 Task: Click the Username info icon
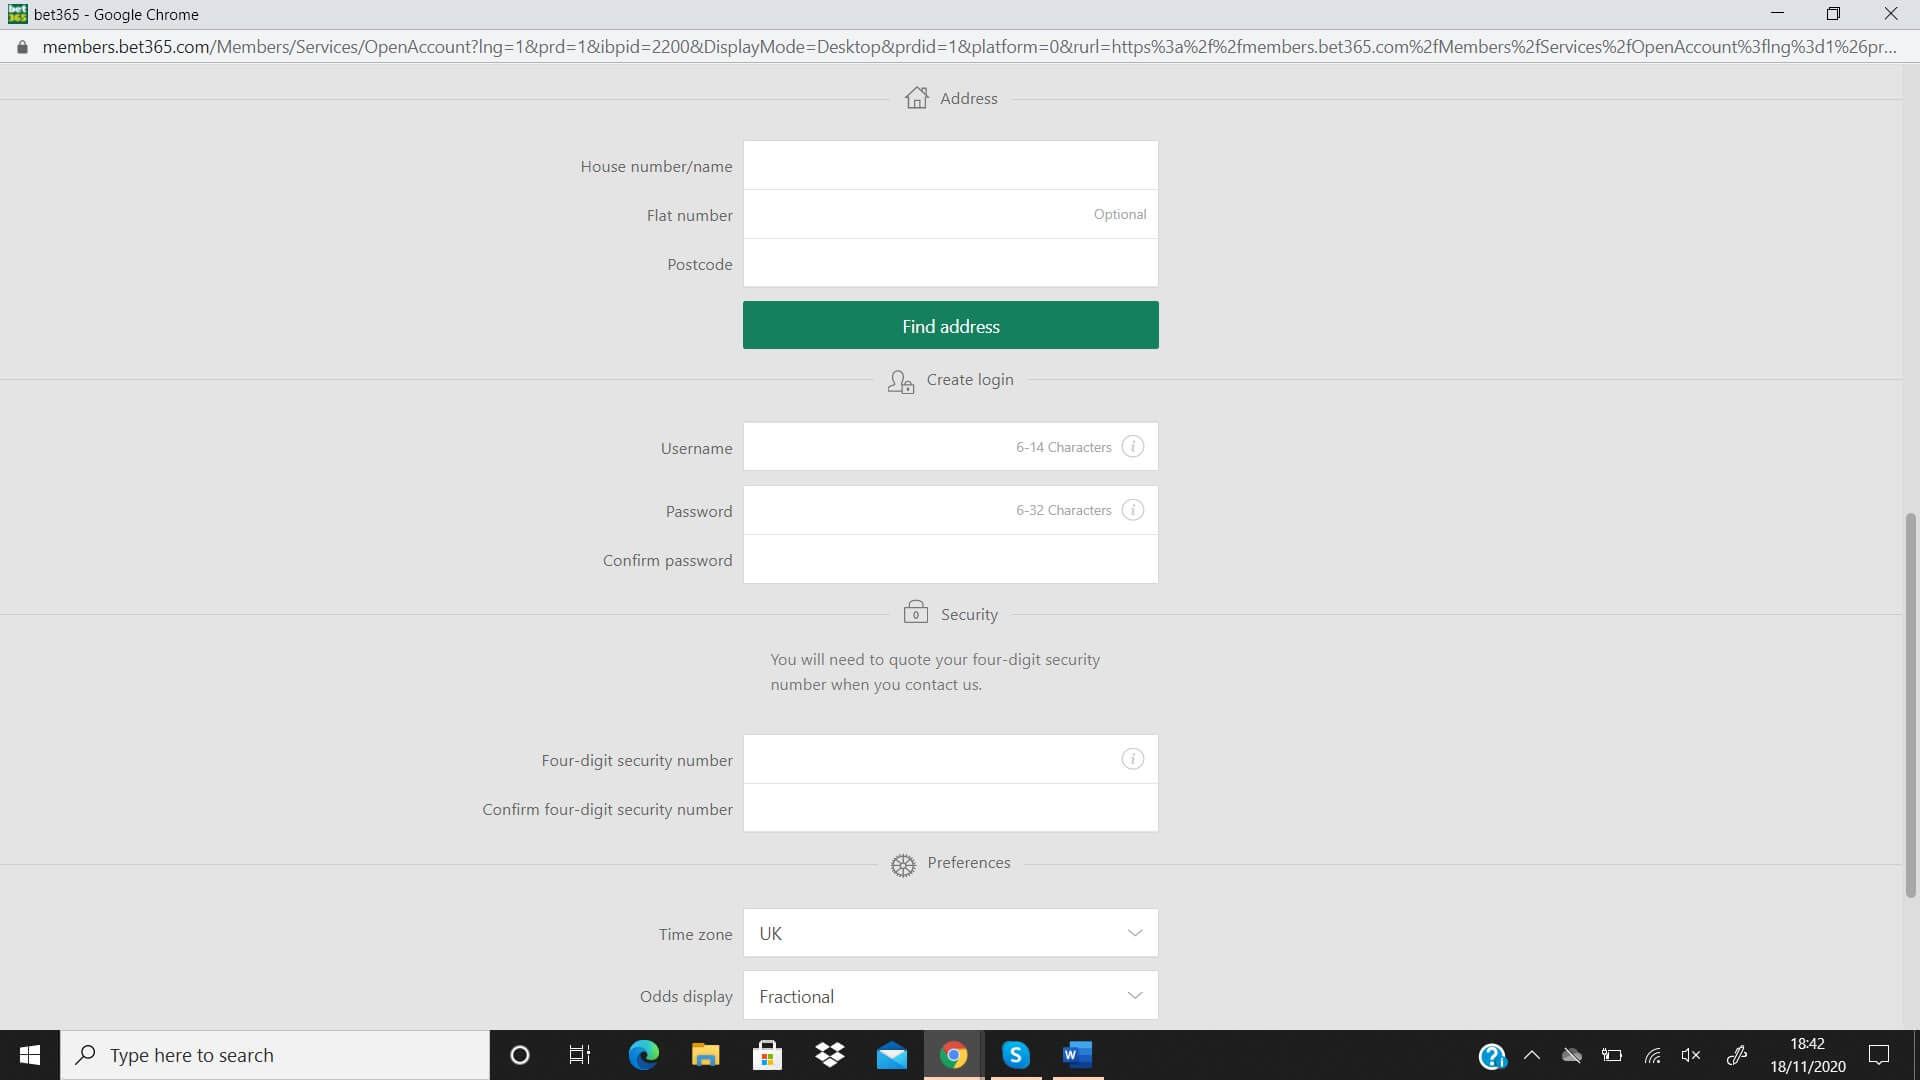[x=1132, y=447]
